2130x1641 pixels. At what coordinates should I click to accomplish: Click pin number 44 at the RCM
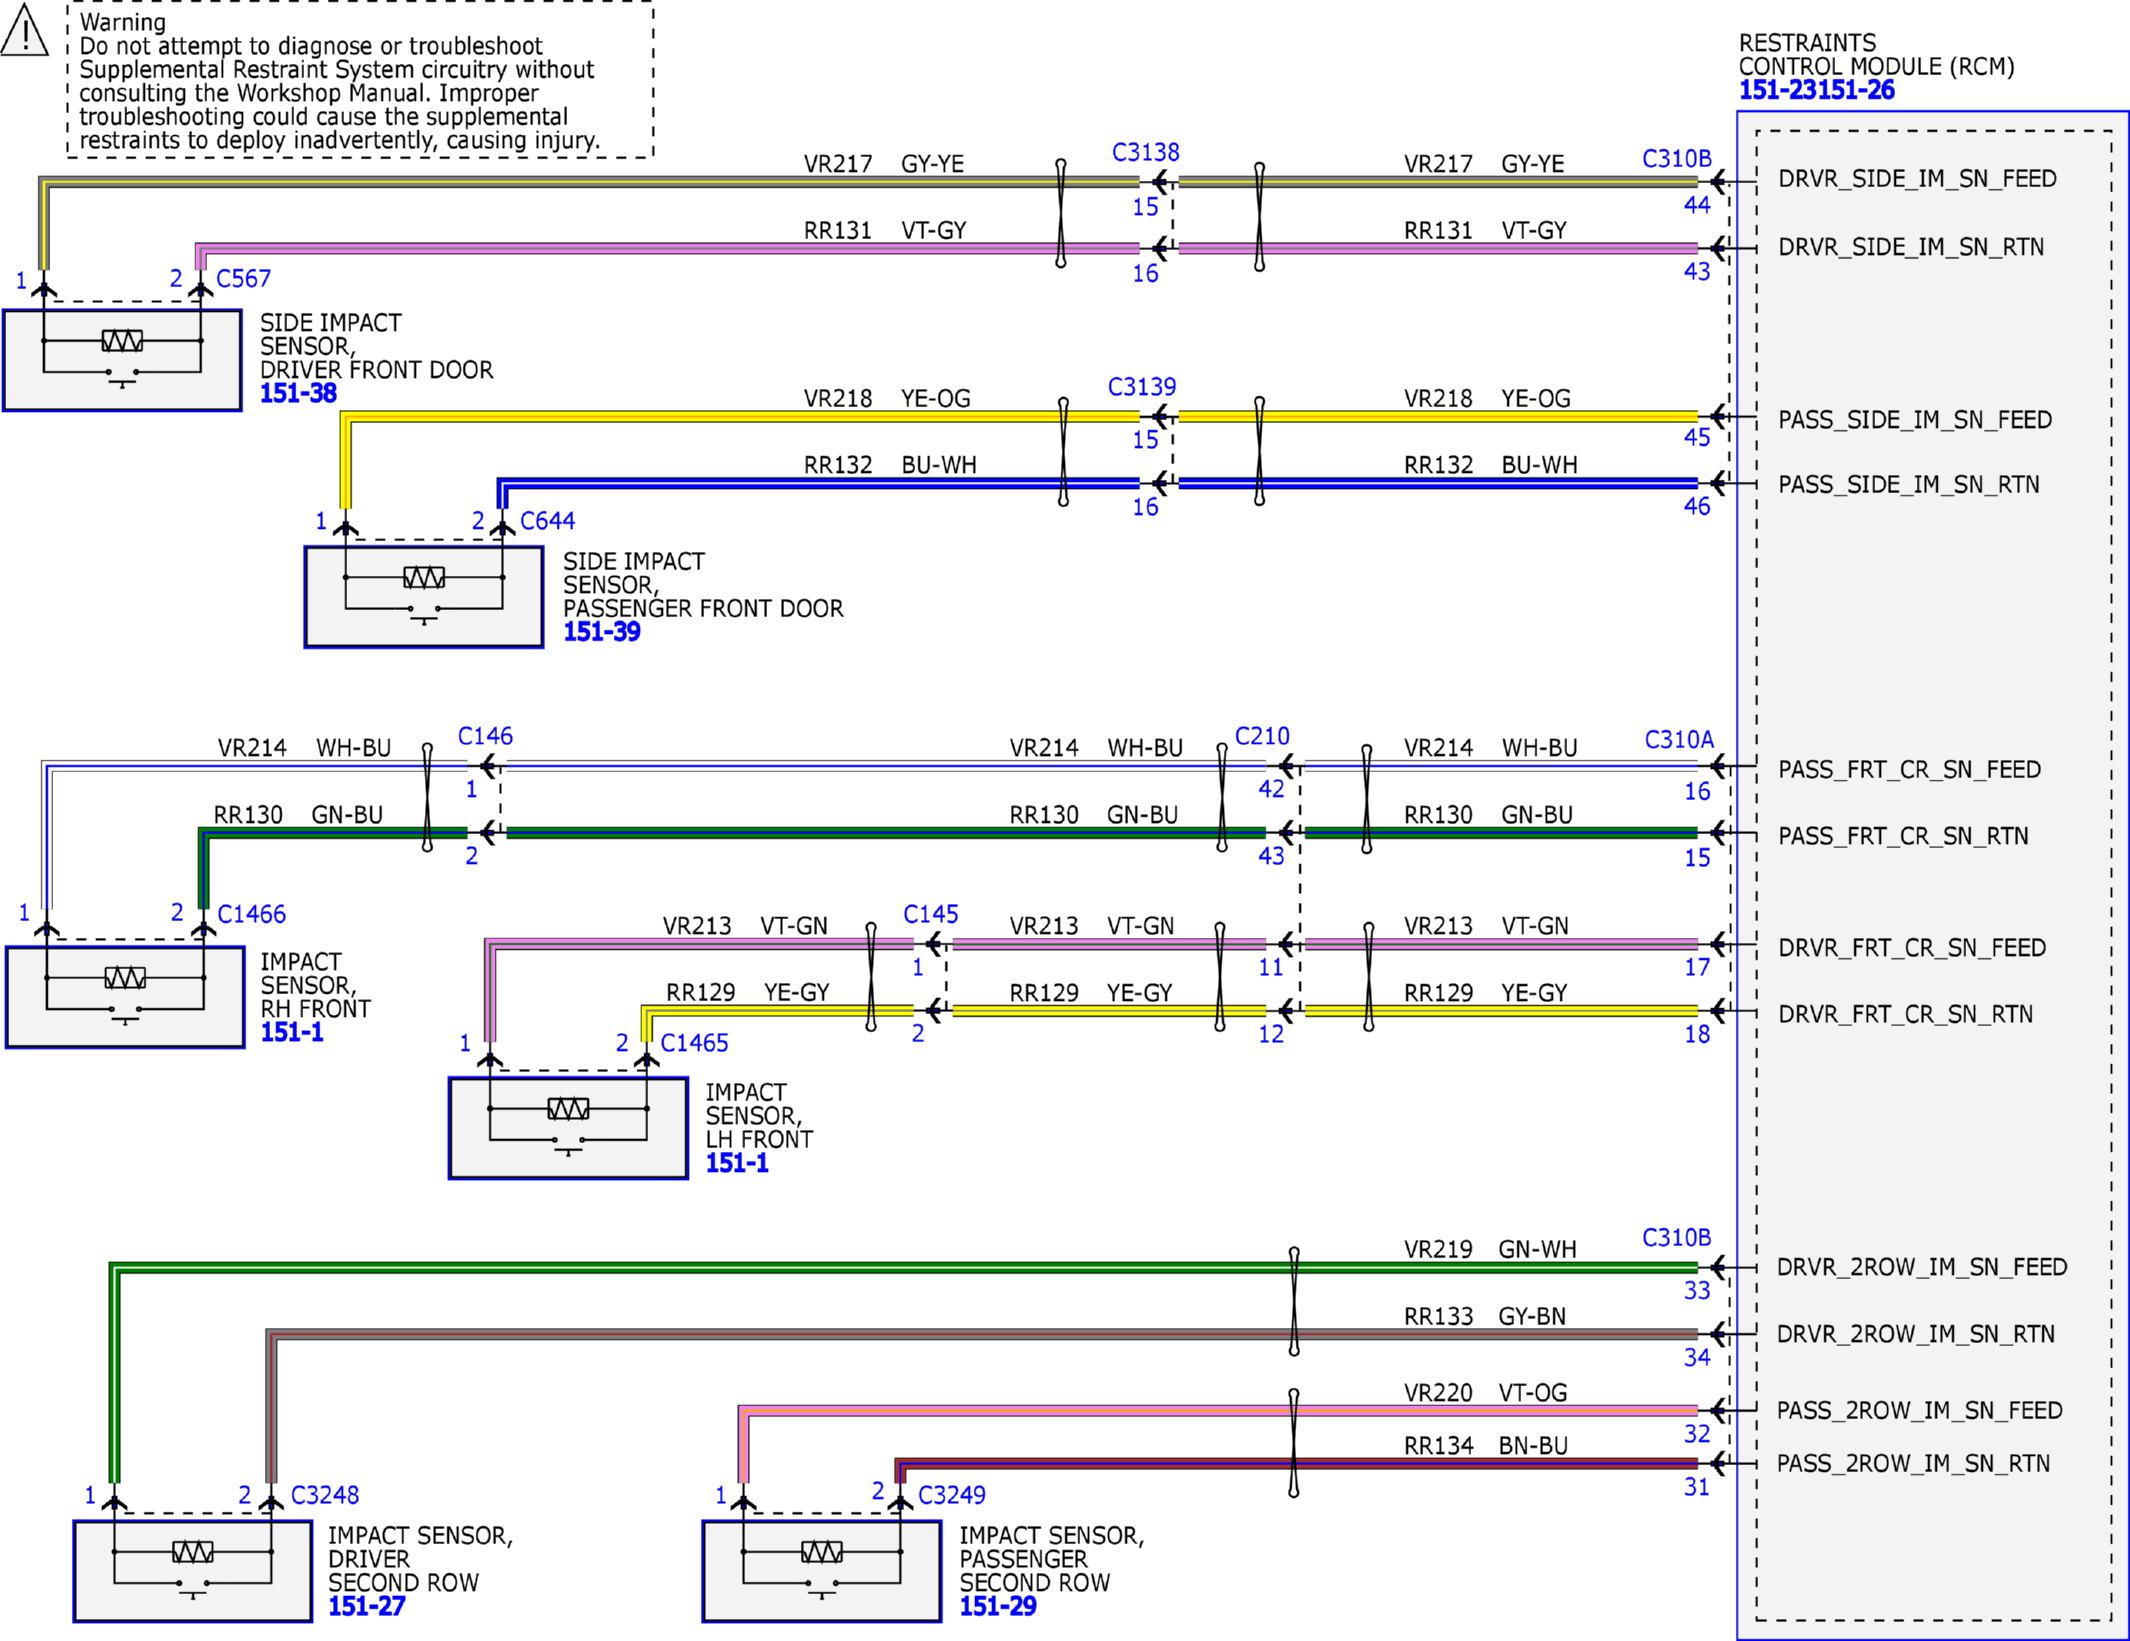1697,205
